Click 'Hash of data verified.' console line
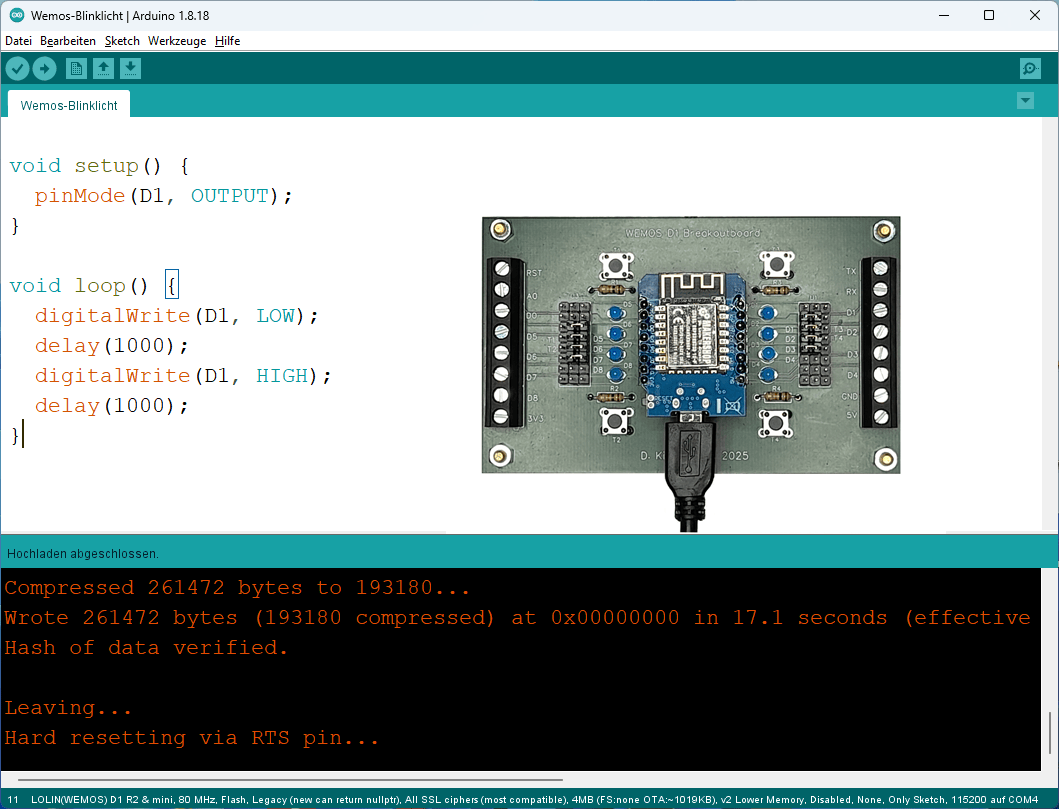1059x809 pixels. click(x=146, y=648)
